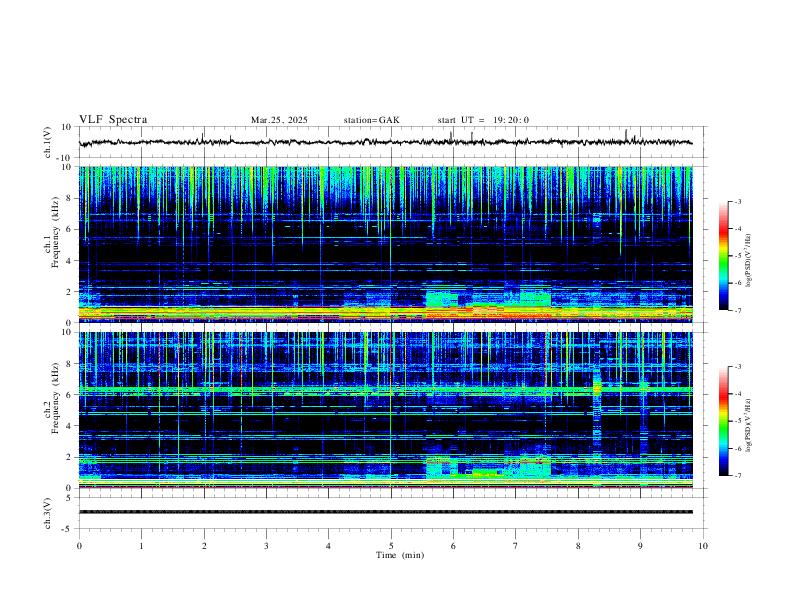The height and width of the screenshot is (612, 792).
Task: Click the "-3" label on ch.1 color bar
Action: (737, 201)
